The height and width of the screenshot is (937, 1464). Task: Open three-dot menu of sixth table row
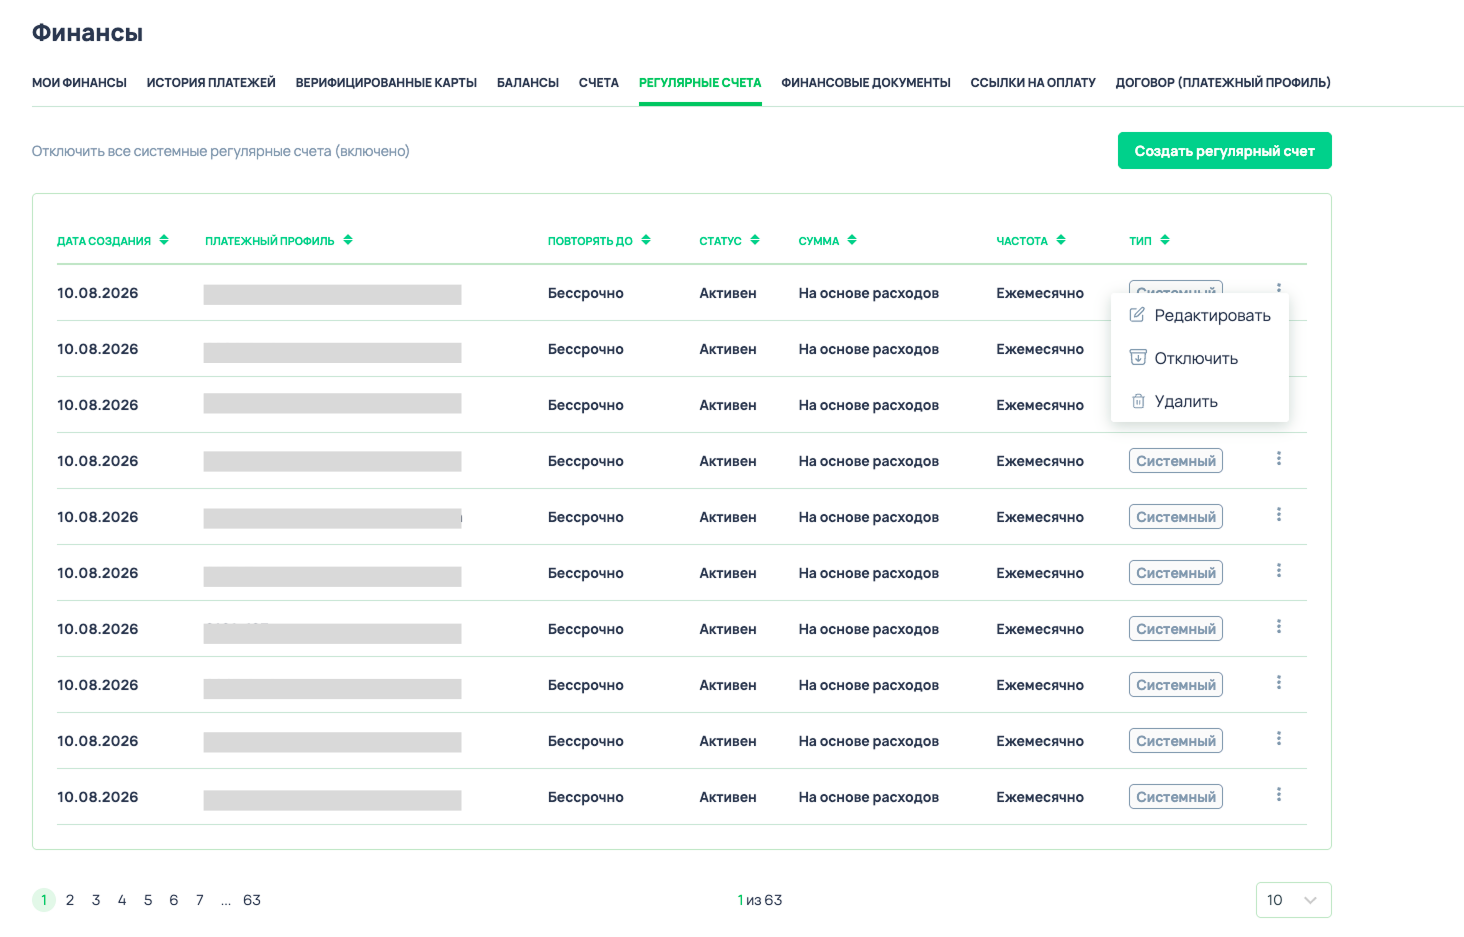coord(1278,571)
